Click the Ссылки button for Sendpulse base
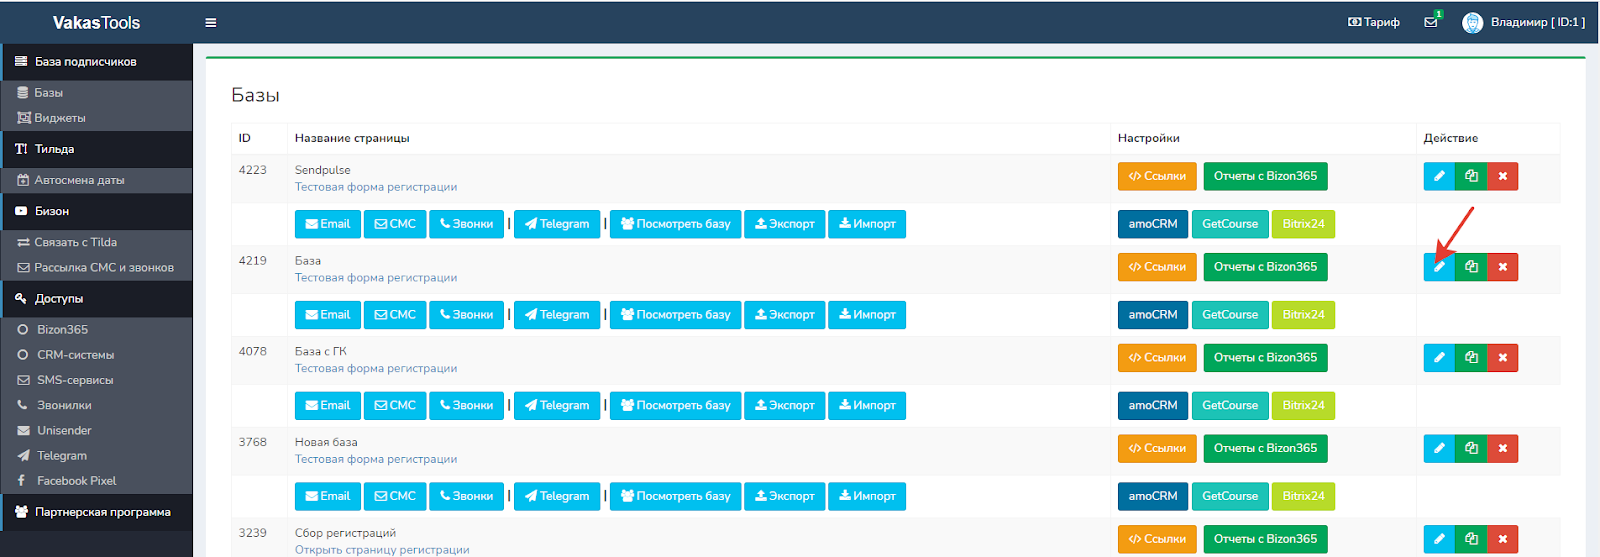 1157,176
